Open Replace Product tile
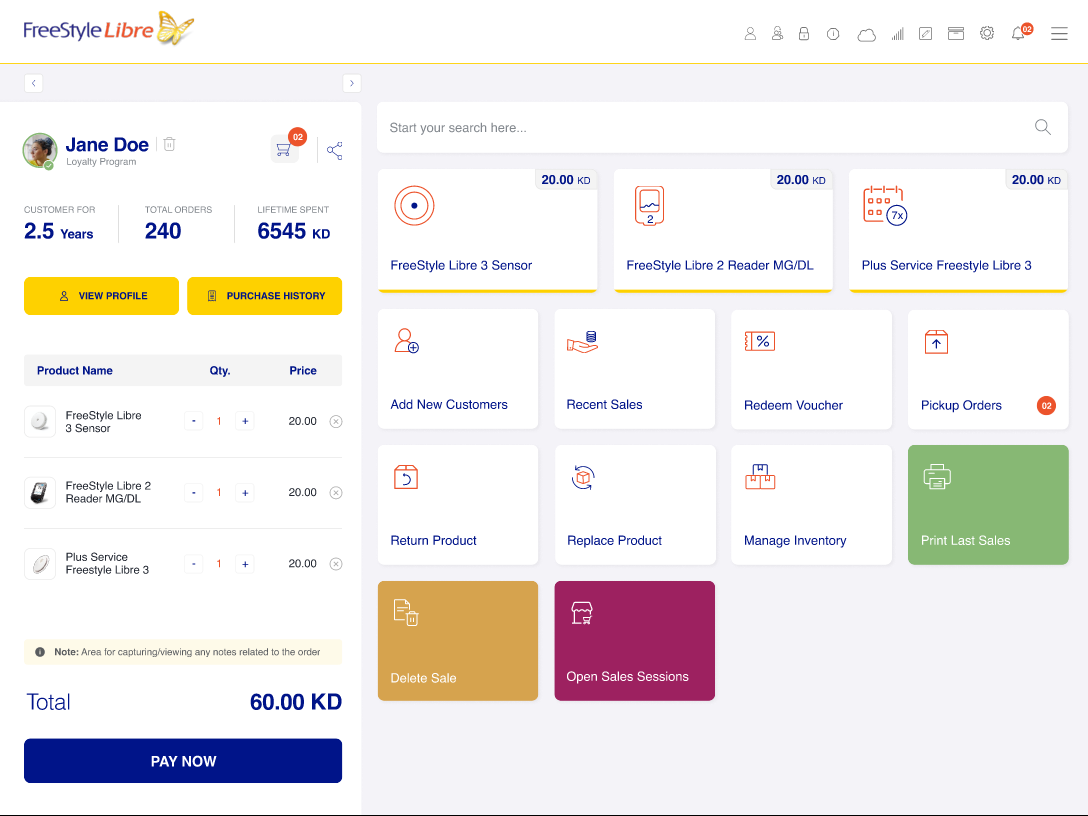The width and height of the screenshot is (1088, 816). [635, 505]
